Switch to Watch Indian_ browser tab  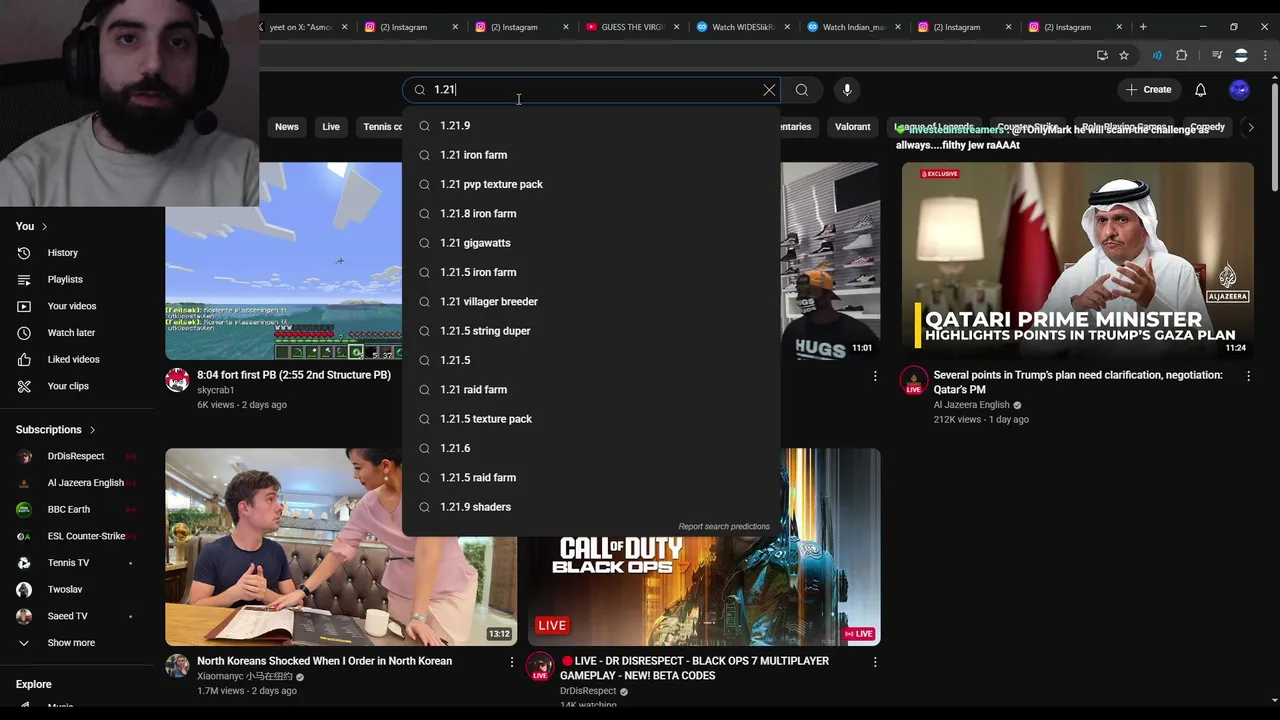[853, 27]
